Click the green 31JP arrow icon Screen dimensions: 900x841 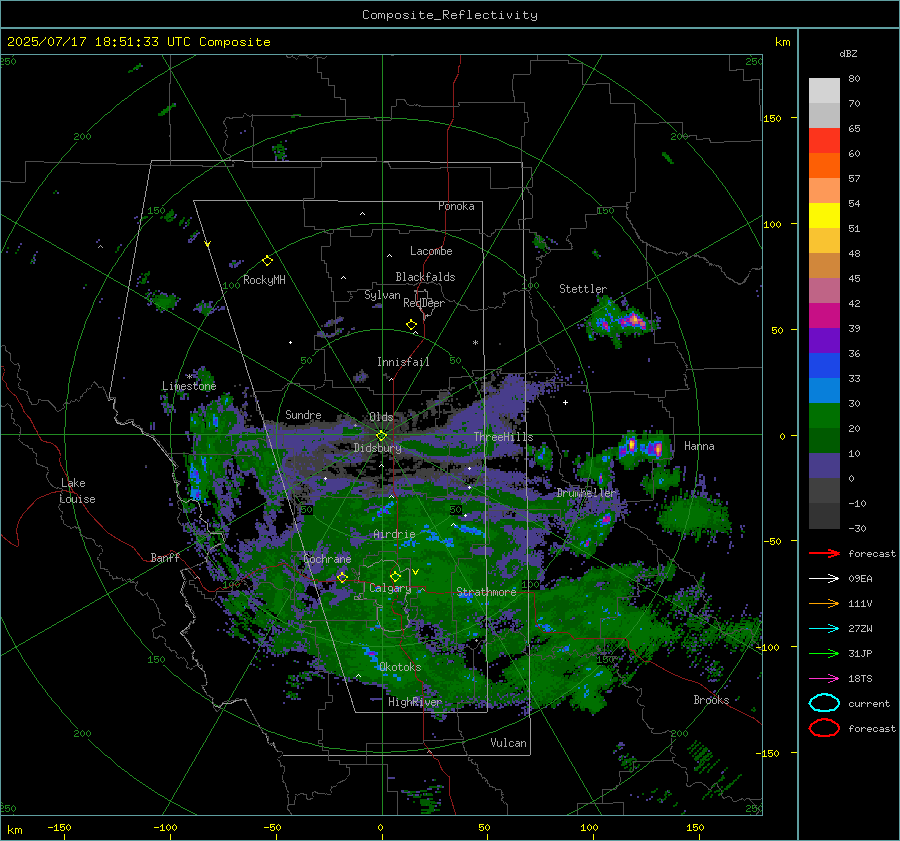click(x=824, y=653)
